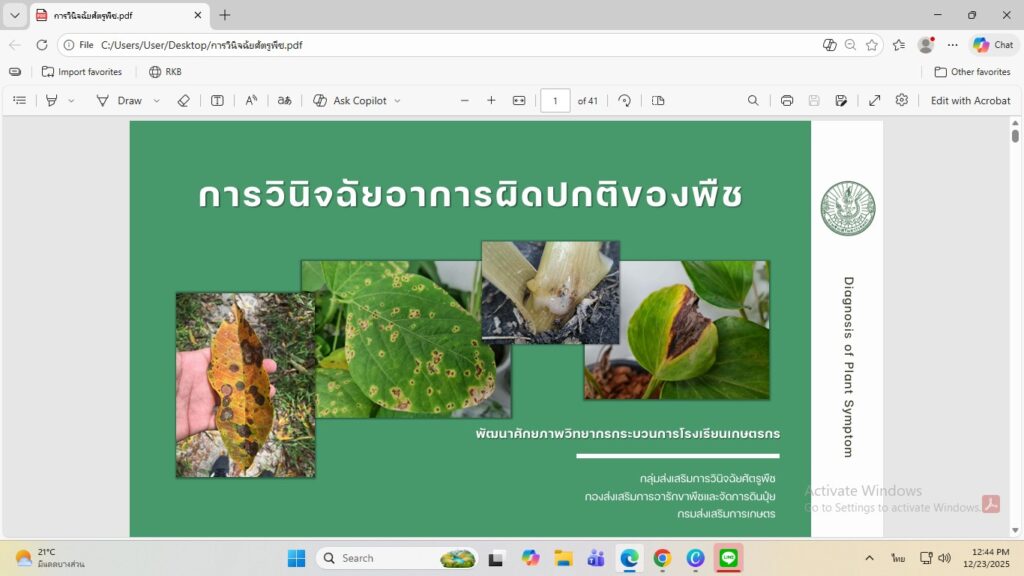
Task: Activate the Read aloud icon
Action: click(252, 100)
